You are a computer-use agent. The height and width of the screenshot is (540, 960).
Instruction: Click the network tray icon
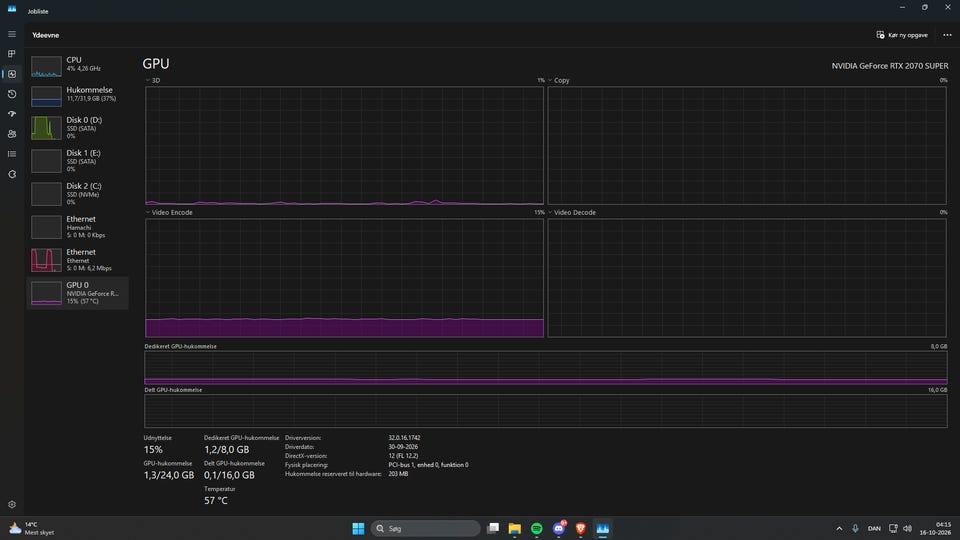pyautogui.click(x=893, y=528)
